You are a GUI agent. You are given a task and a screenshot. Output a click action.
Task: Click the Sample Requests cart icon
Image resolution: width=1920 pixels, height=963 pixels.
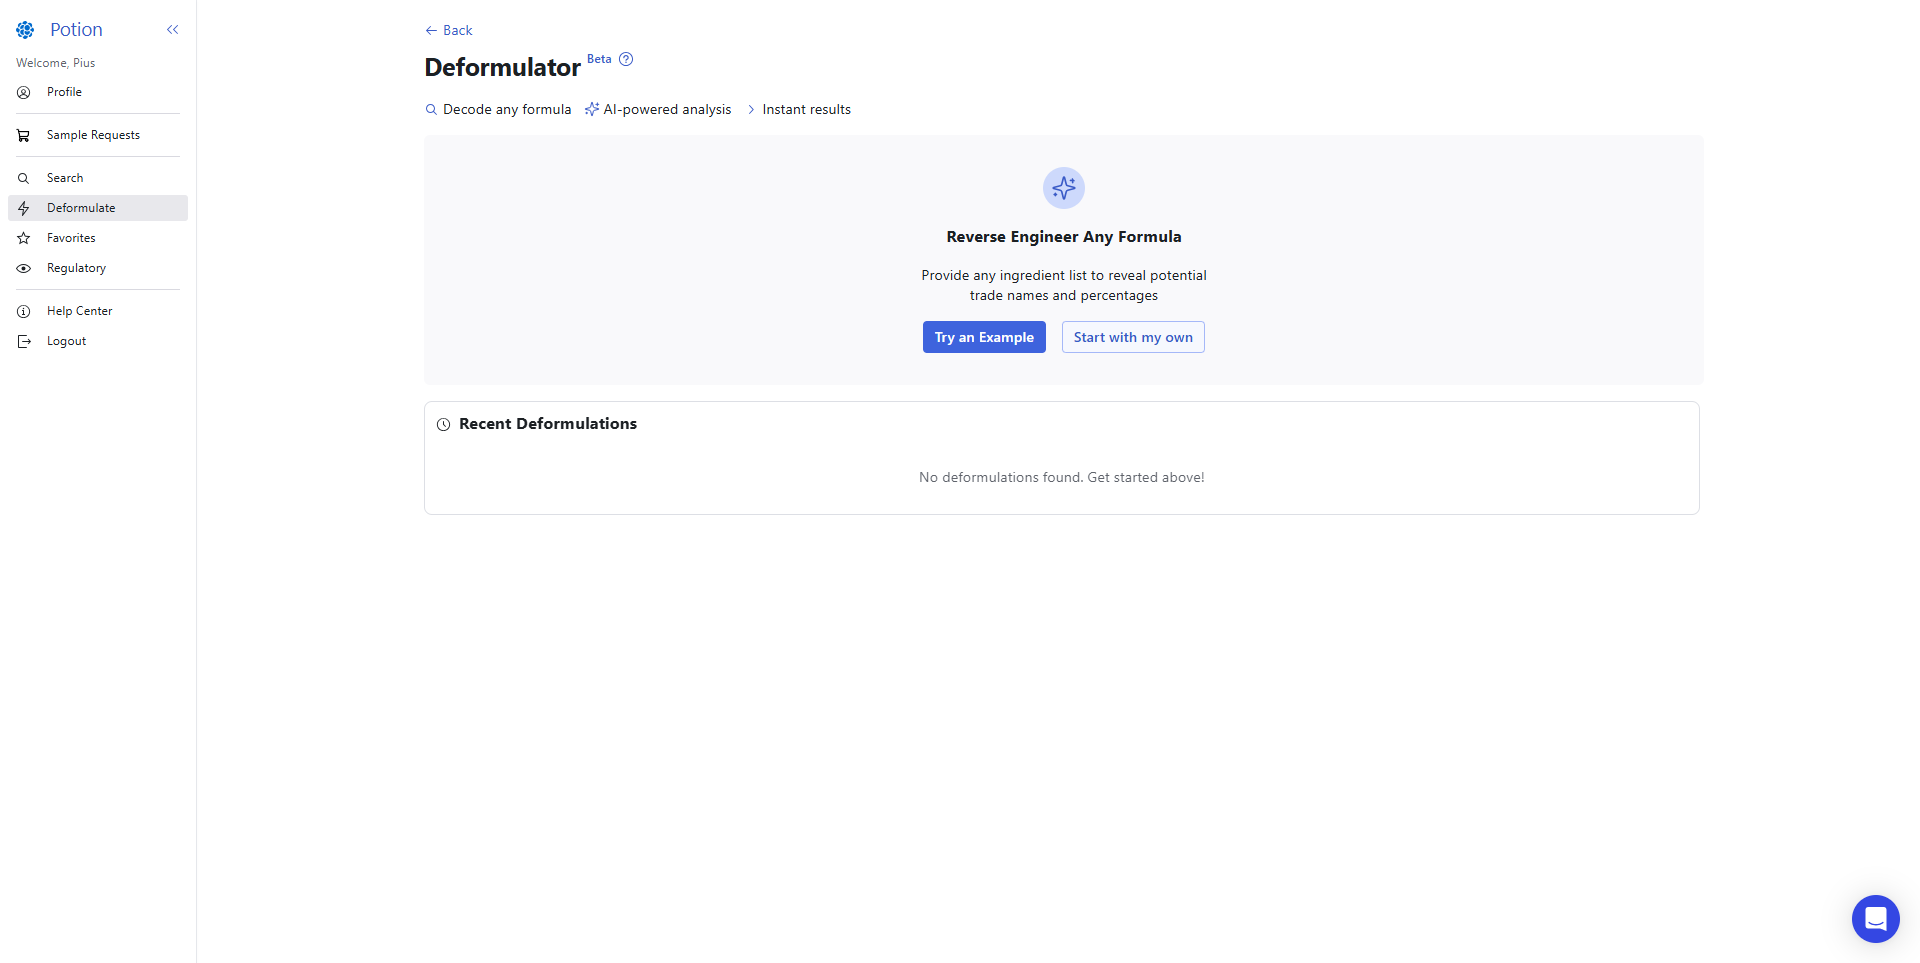[23, 135]
